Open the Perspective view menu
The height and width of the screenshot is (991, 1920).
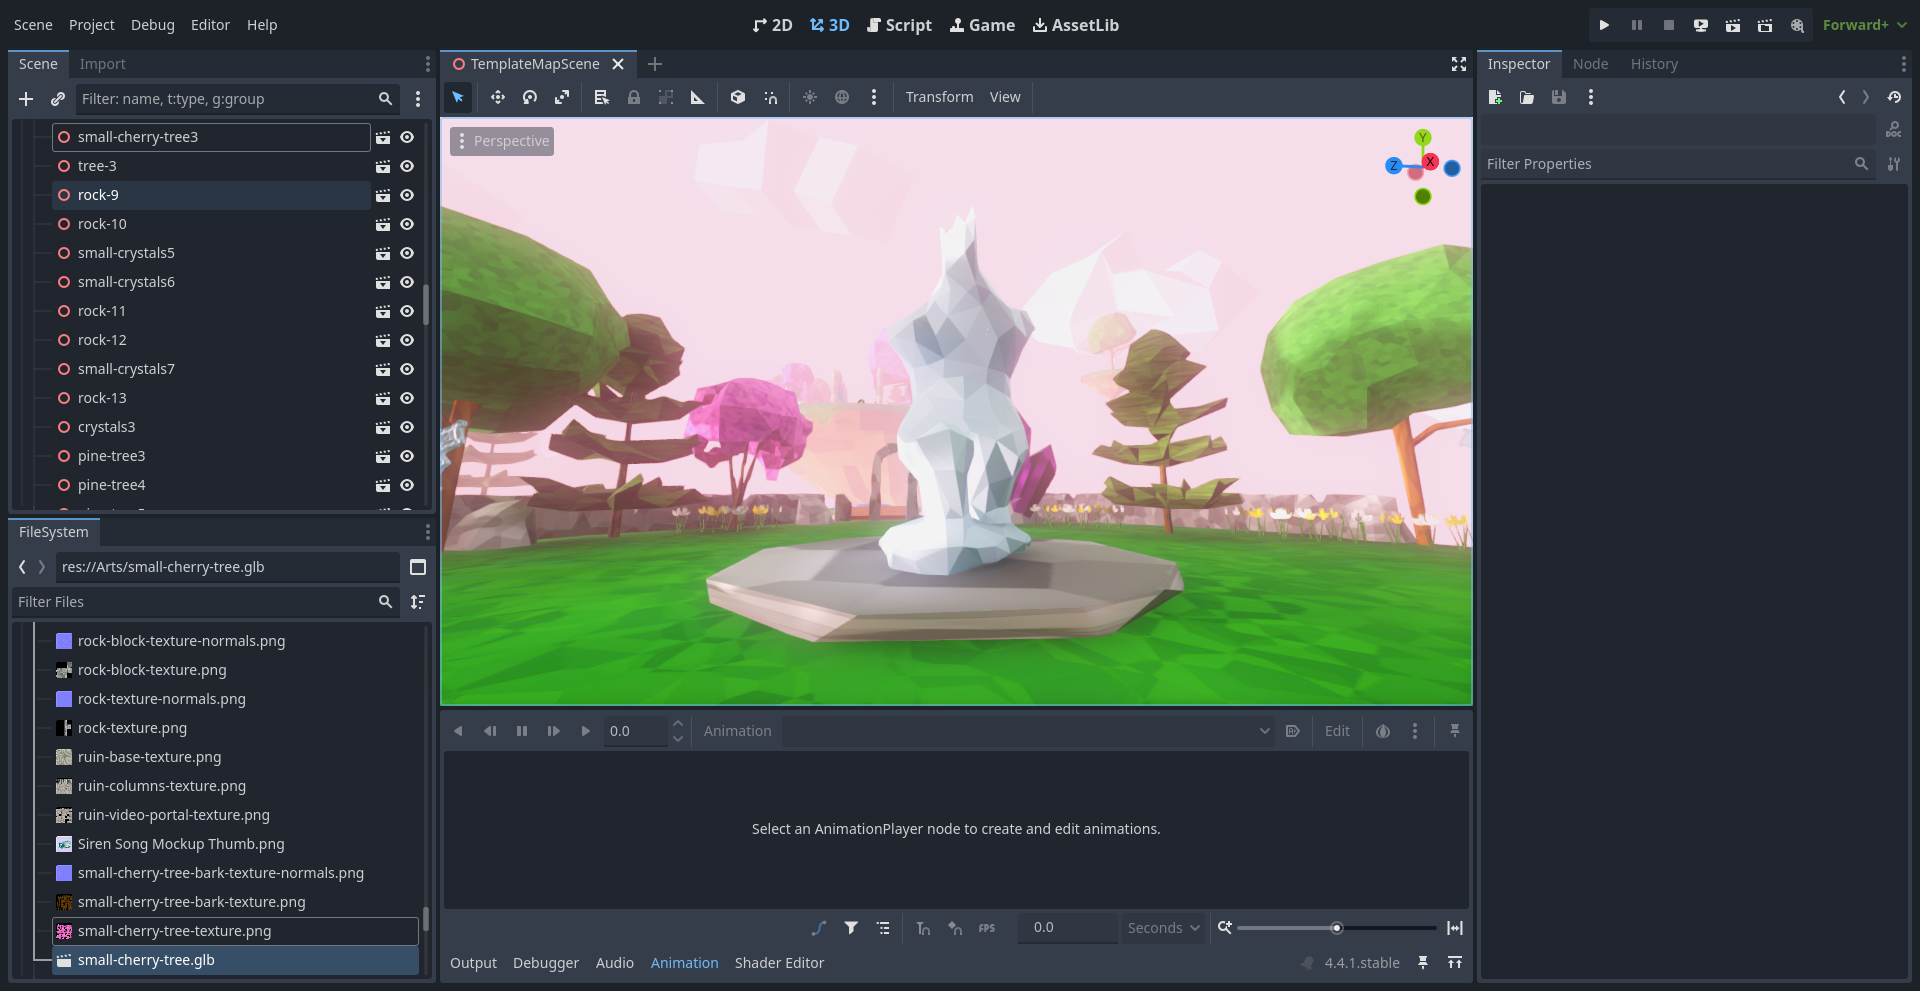tap(502, 141)
